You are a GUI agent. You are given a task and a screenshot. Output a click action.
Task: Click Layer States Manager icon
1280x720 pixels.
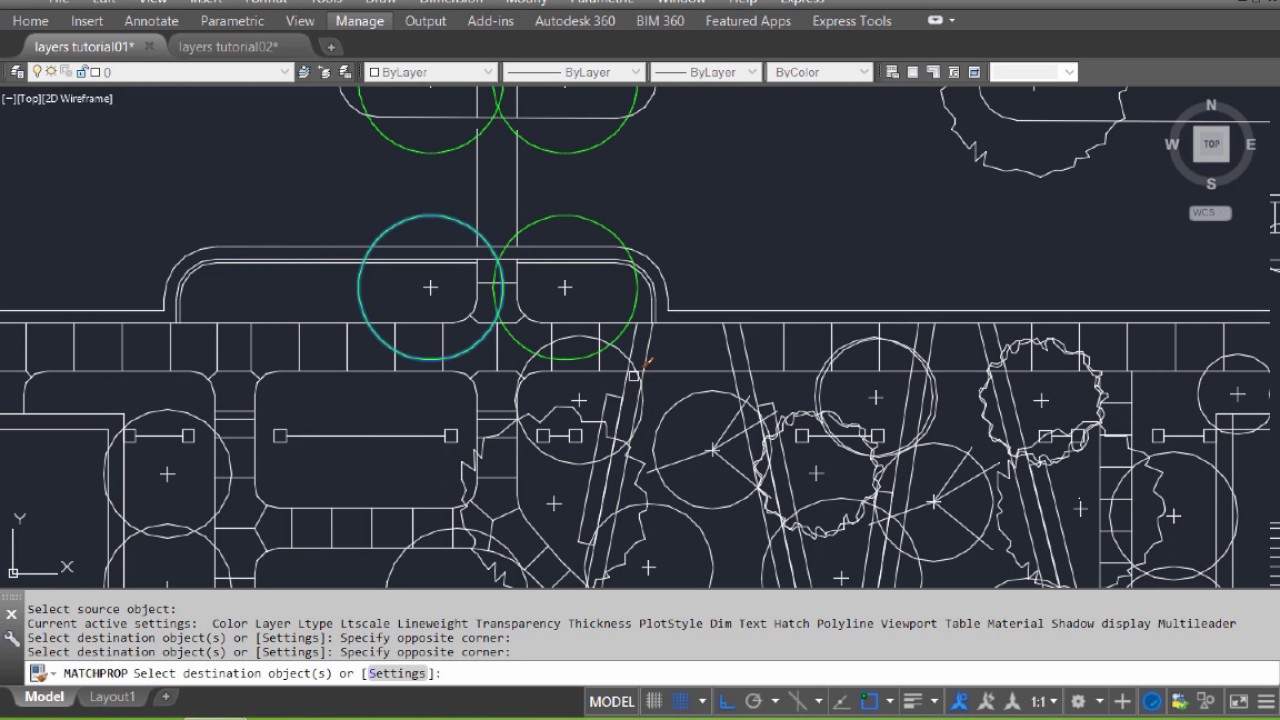pos(345,72)
